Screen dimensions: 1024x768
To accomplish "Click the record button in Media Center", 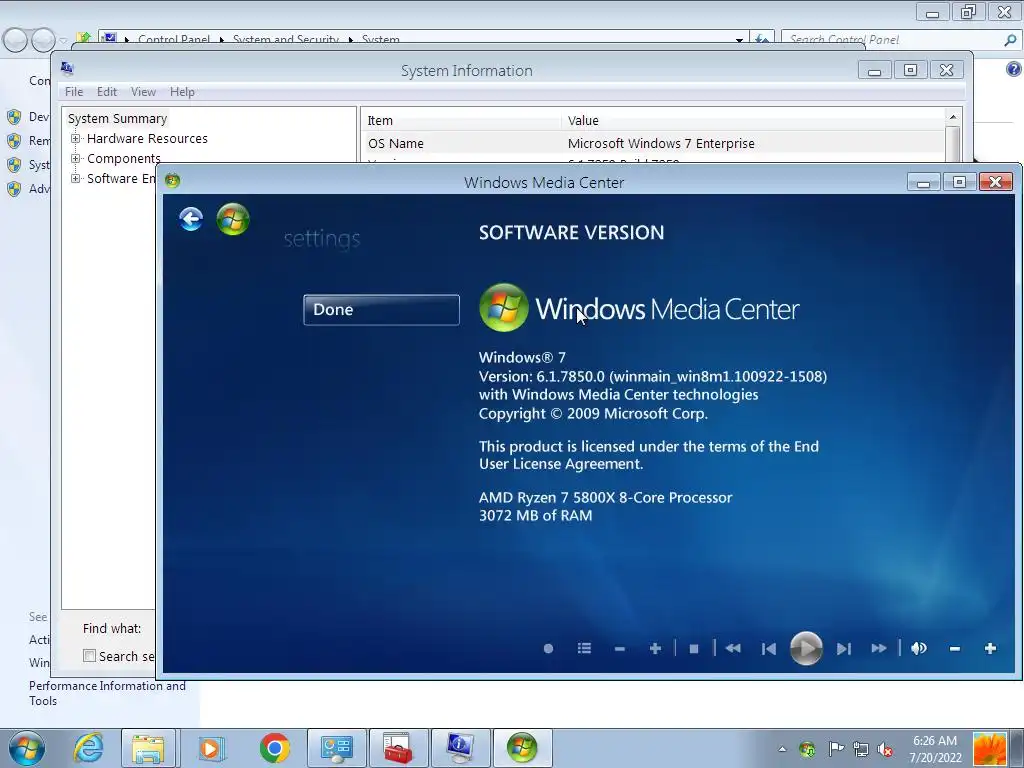I will (549, 648).
